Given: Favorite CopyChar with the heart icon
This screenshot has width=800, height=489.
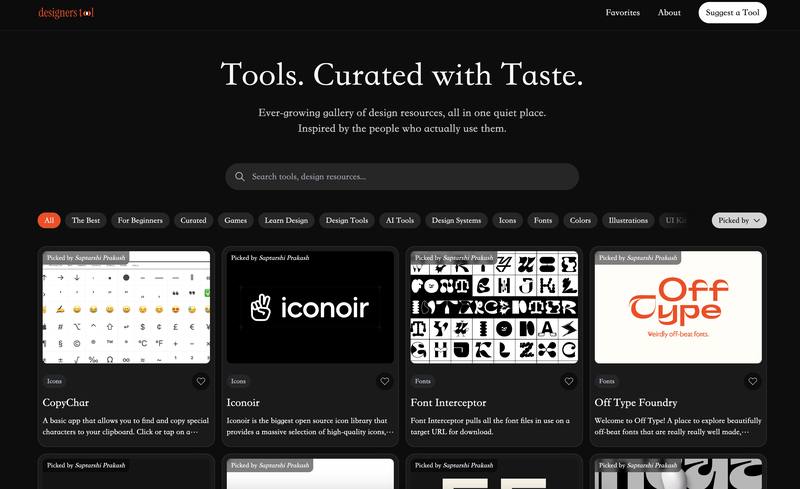Looking at the screenshot, I should [x=201, y=381].
